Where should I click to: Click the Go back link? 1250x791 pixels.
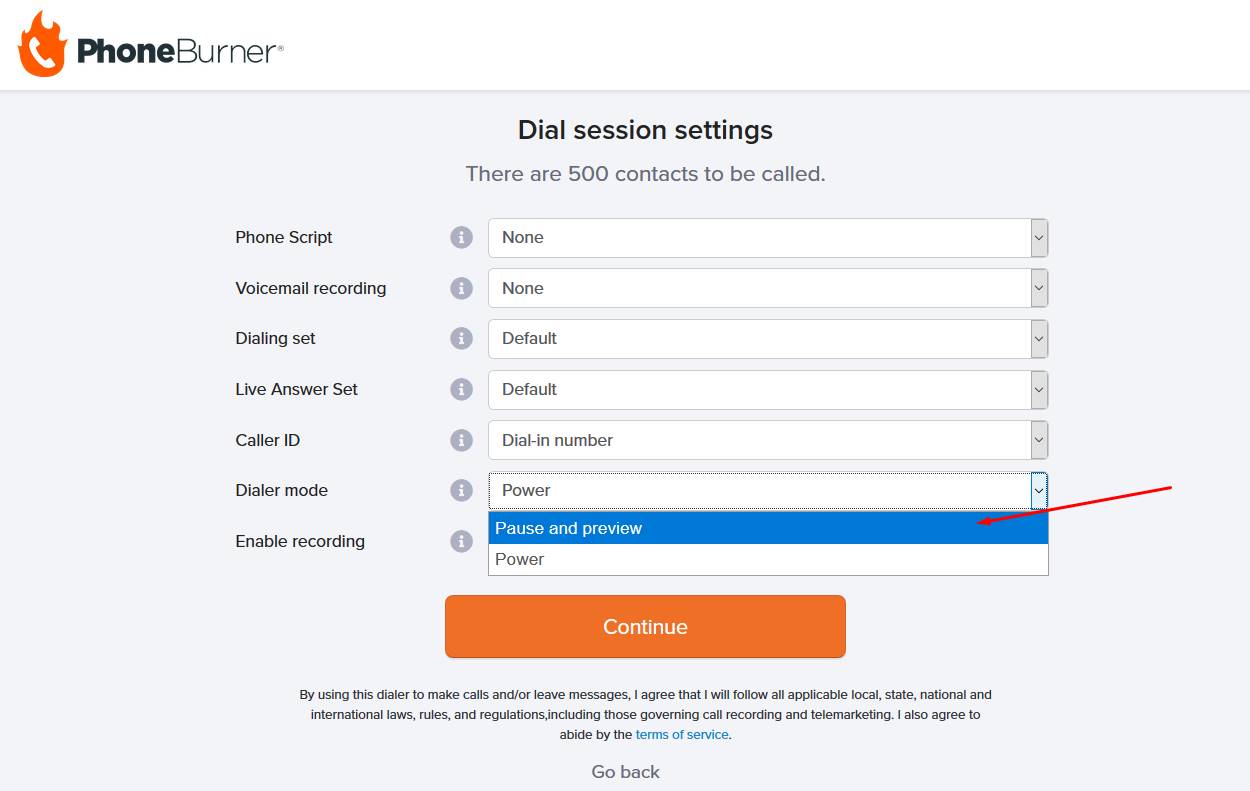point(625,772)
